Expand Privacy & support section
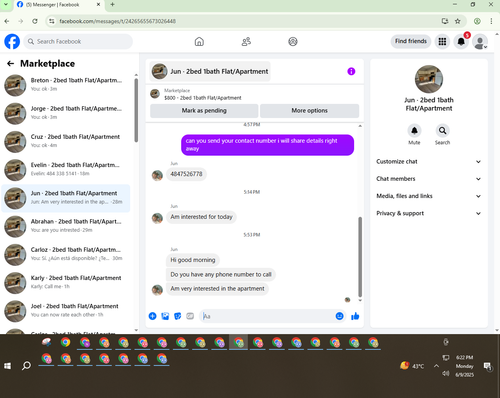This screenshot has height=398, width=500. point(429,213)
